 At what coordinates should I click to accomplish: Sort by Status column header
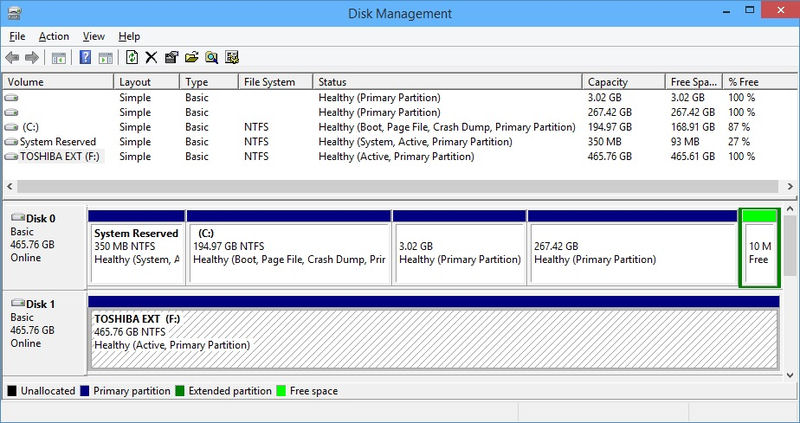447,82
